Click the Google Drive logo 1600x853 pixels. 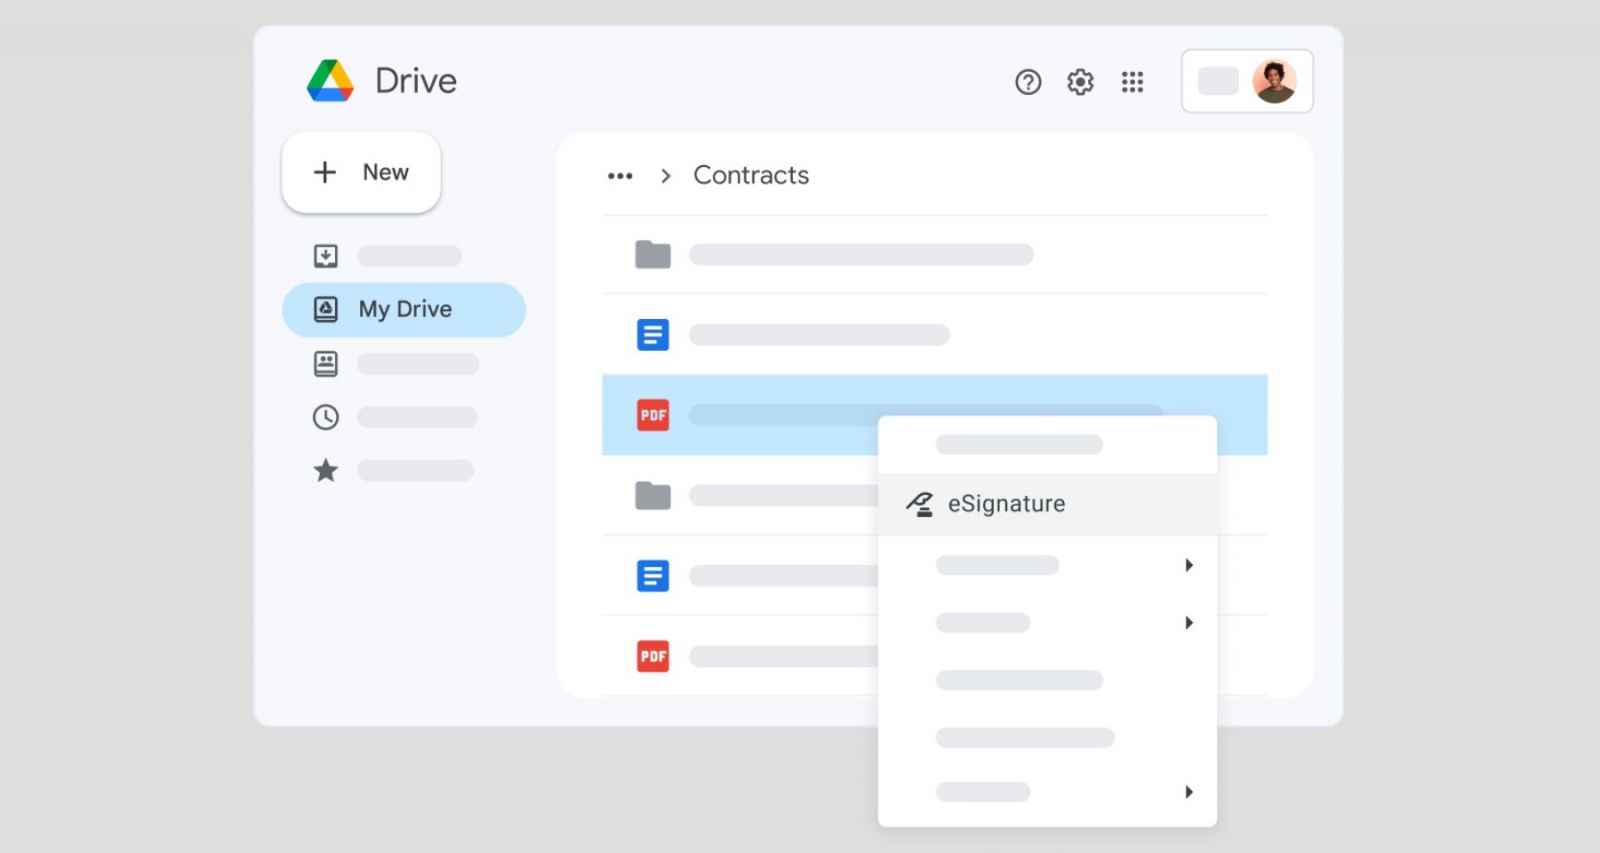click(330, 81)
